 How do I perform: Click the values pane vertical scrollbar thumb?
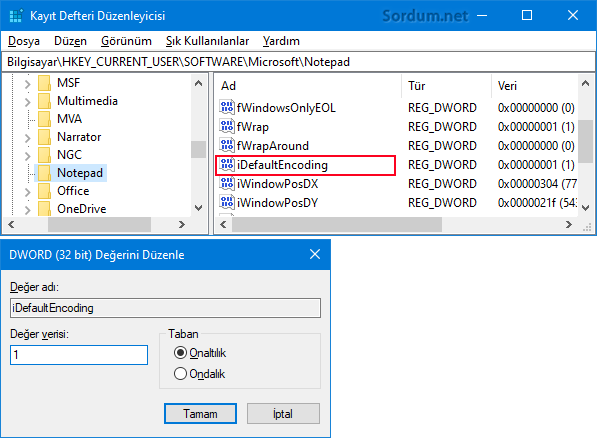[586, 141]
